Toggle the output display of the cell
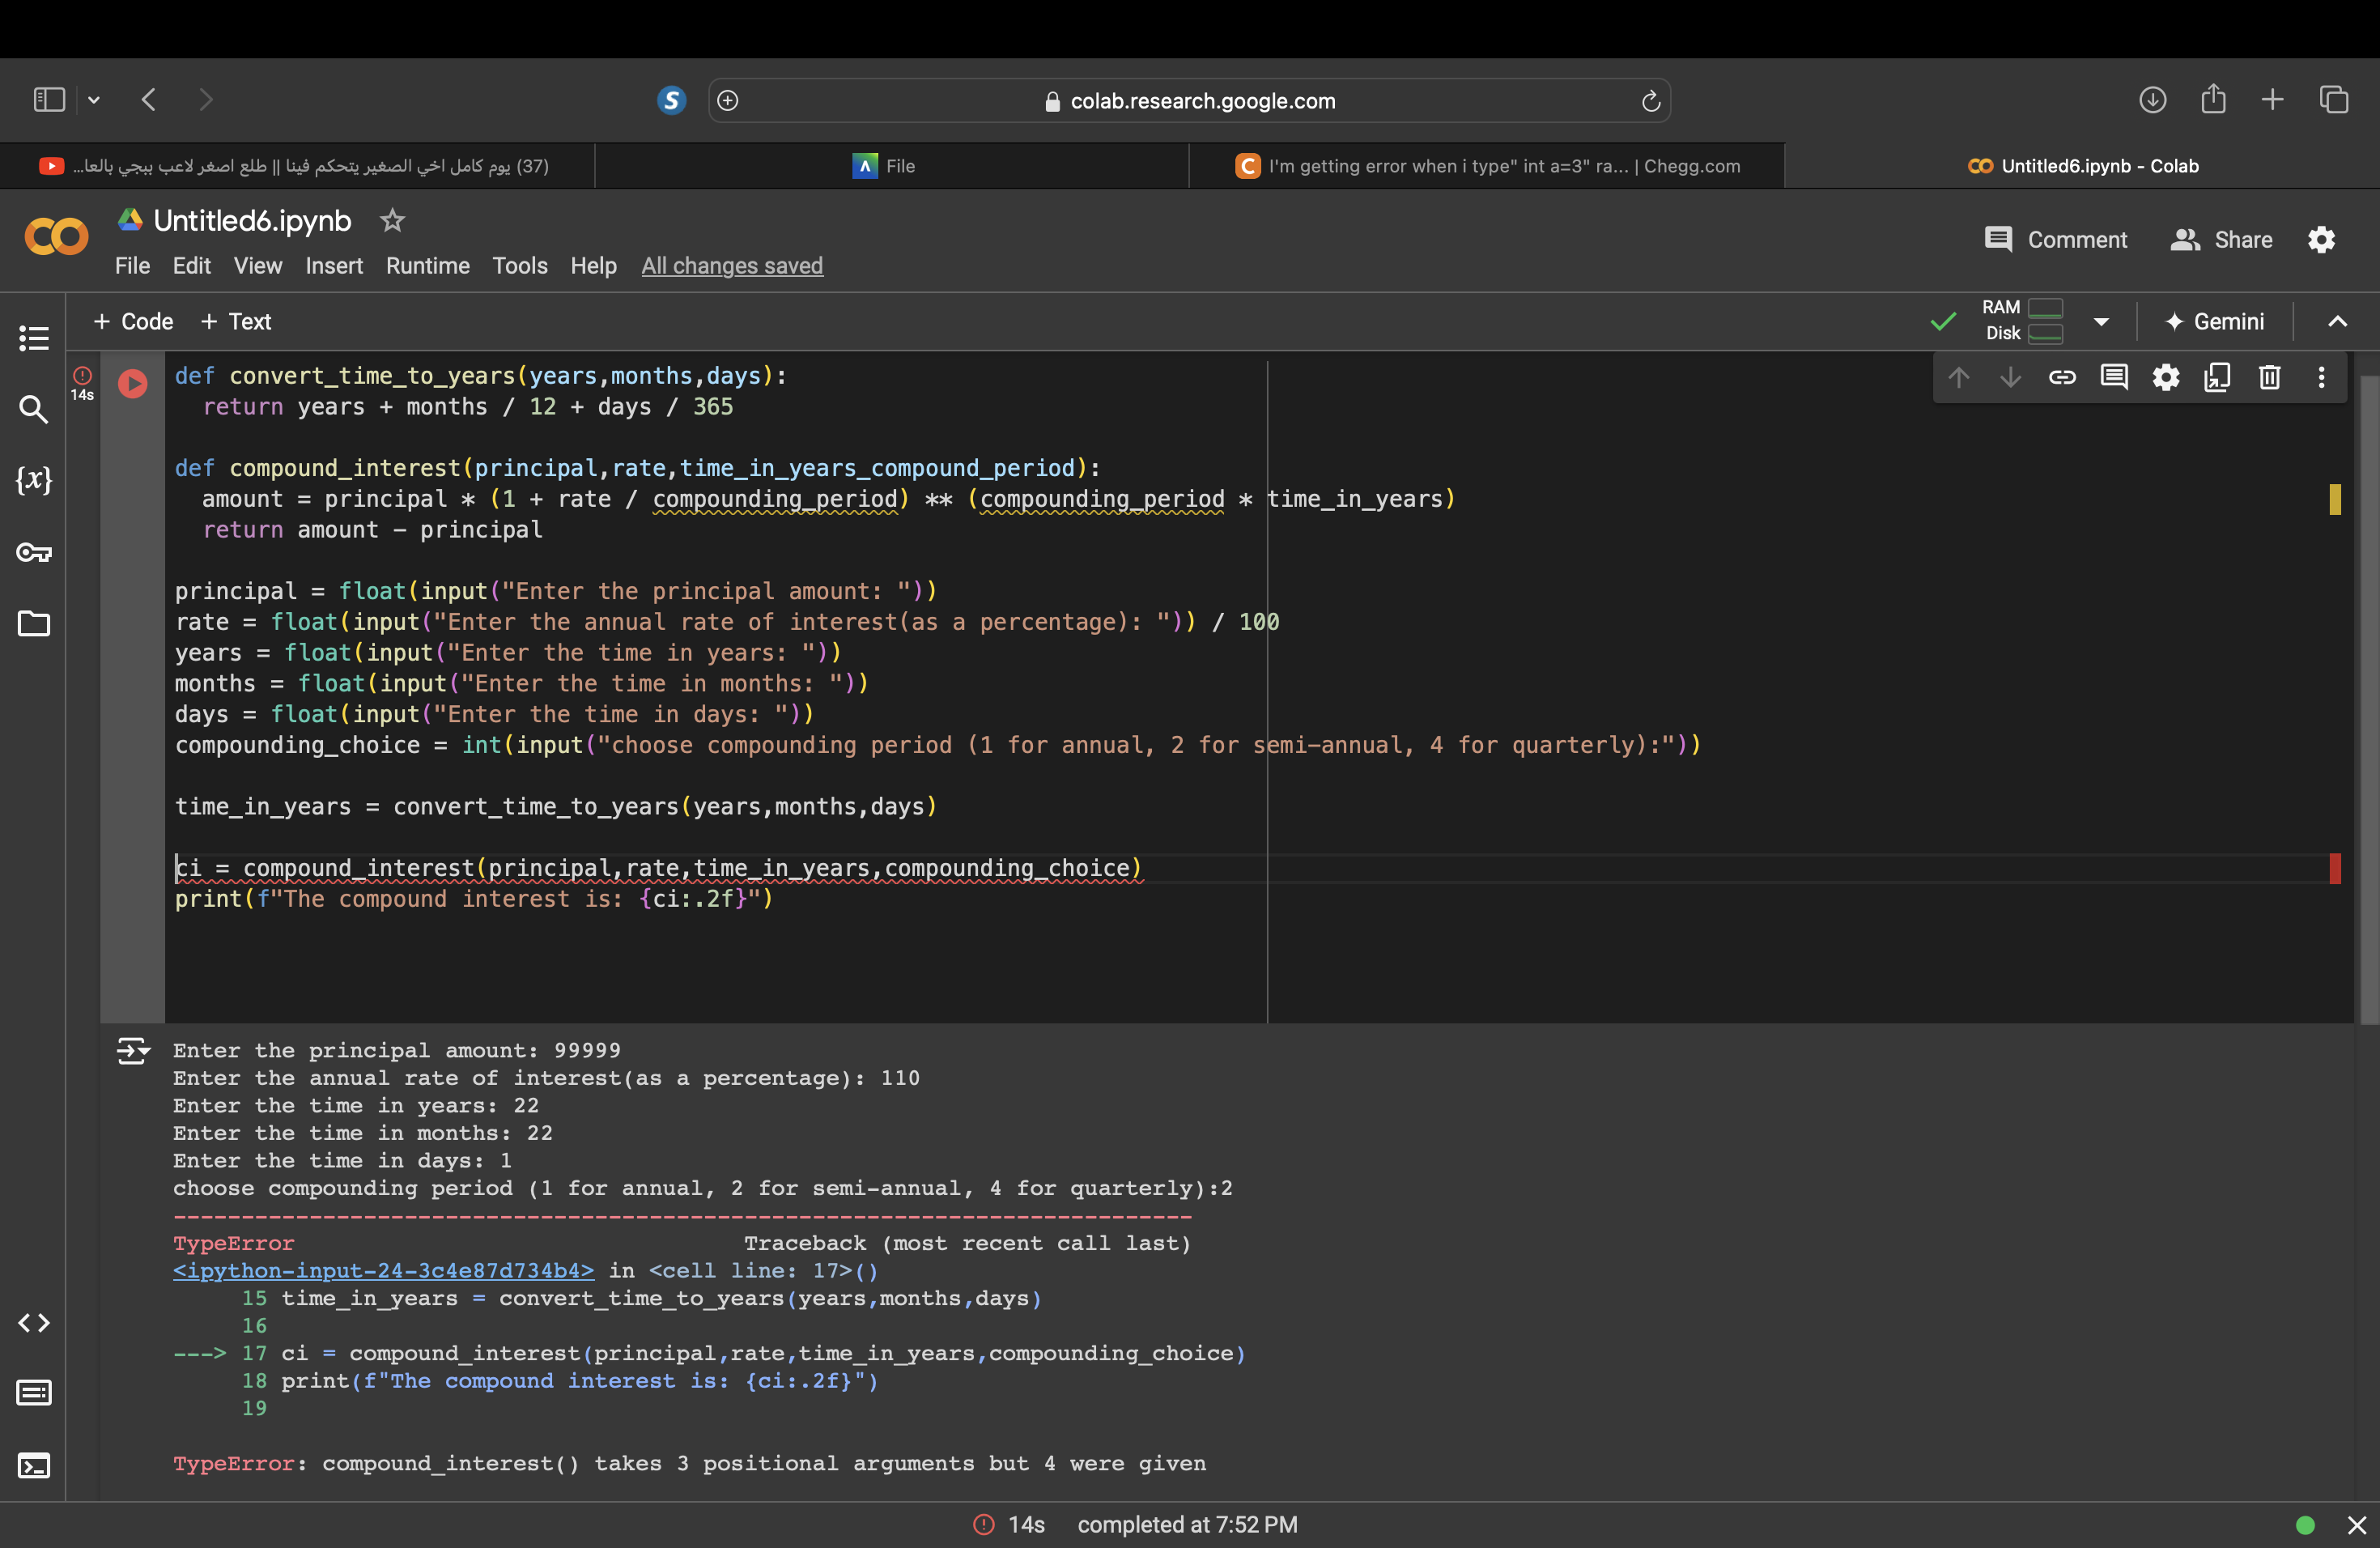 point(132,1051)
